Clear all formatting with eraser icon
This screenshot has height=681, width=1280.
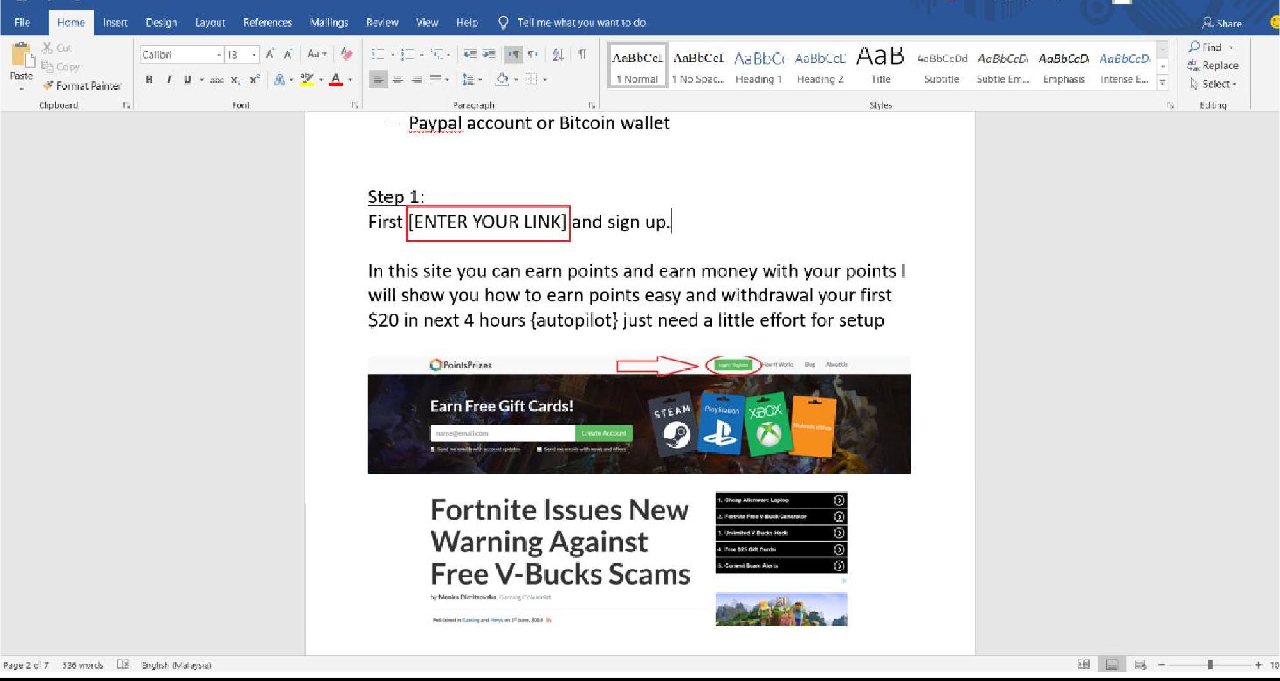[x=346, y=54]
